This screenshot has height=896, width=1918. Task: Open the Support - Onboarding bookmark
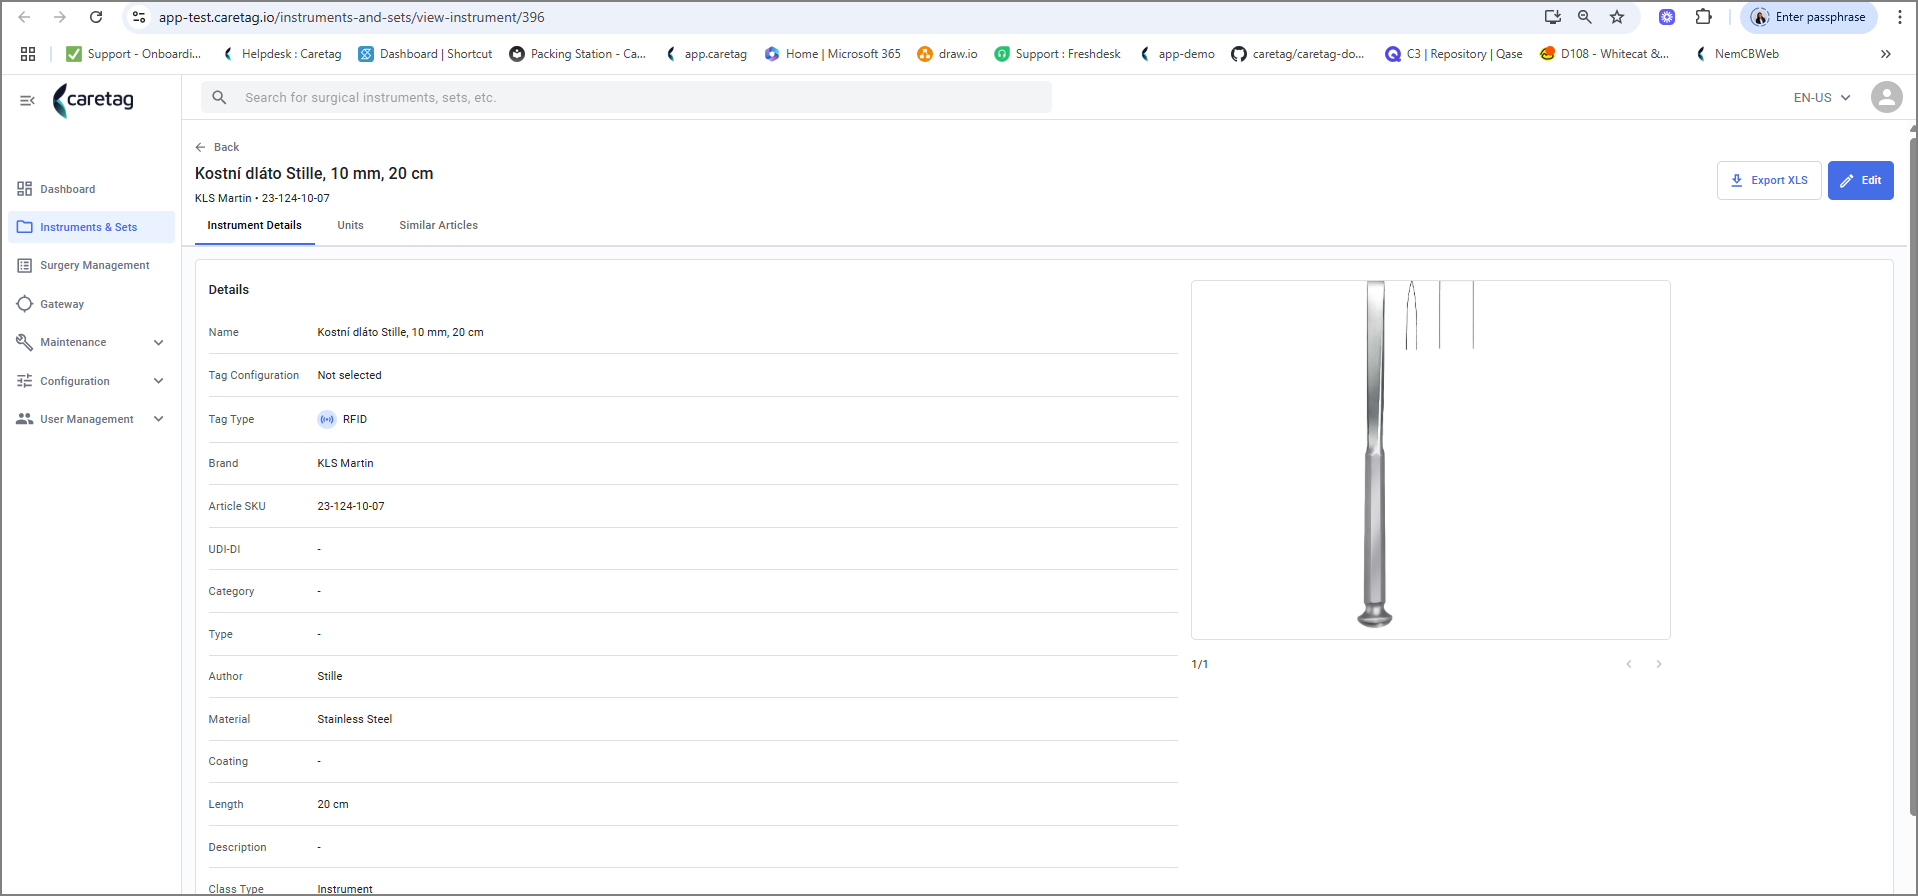(133, 54)
